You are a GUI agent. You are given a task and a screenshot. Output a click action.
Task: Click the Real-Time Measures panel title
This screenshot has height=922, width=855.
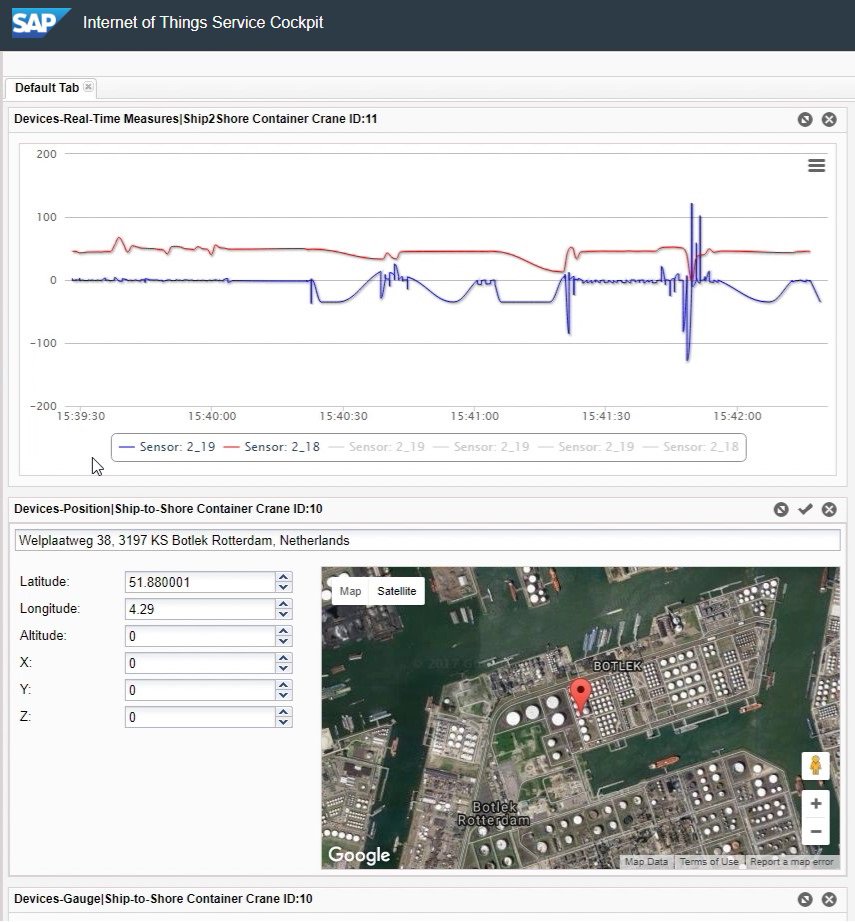(195, 119)
